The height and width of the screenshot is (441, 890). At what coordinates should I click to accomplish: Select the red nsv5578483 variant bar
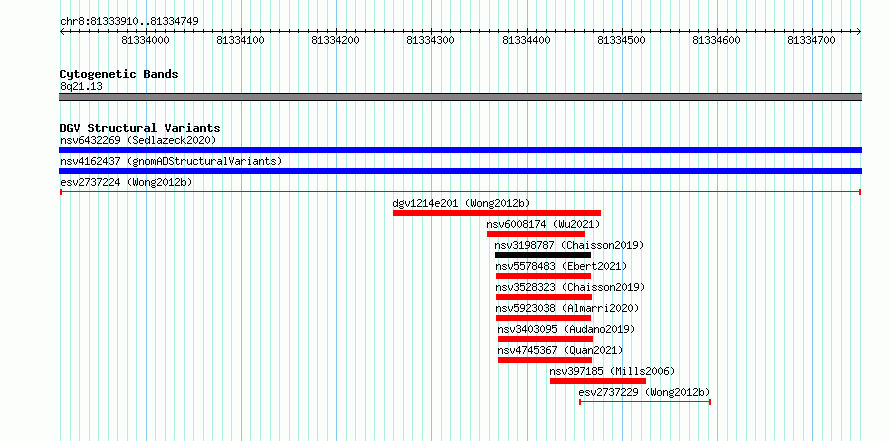pyautogui.click(x=544, y=276)
